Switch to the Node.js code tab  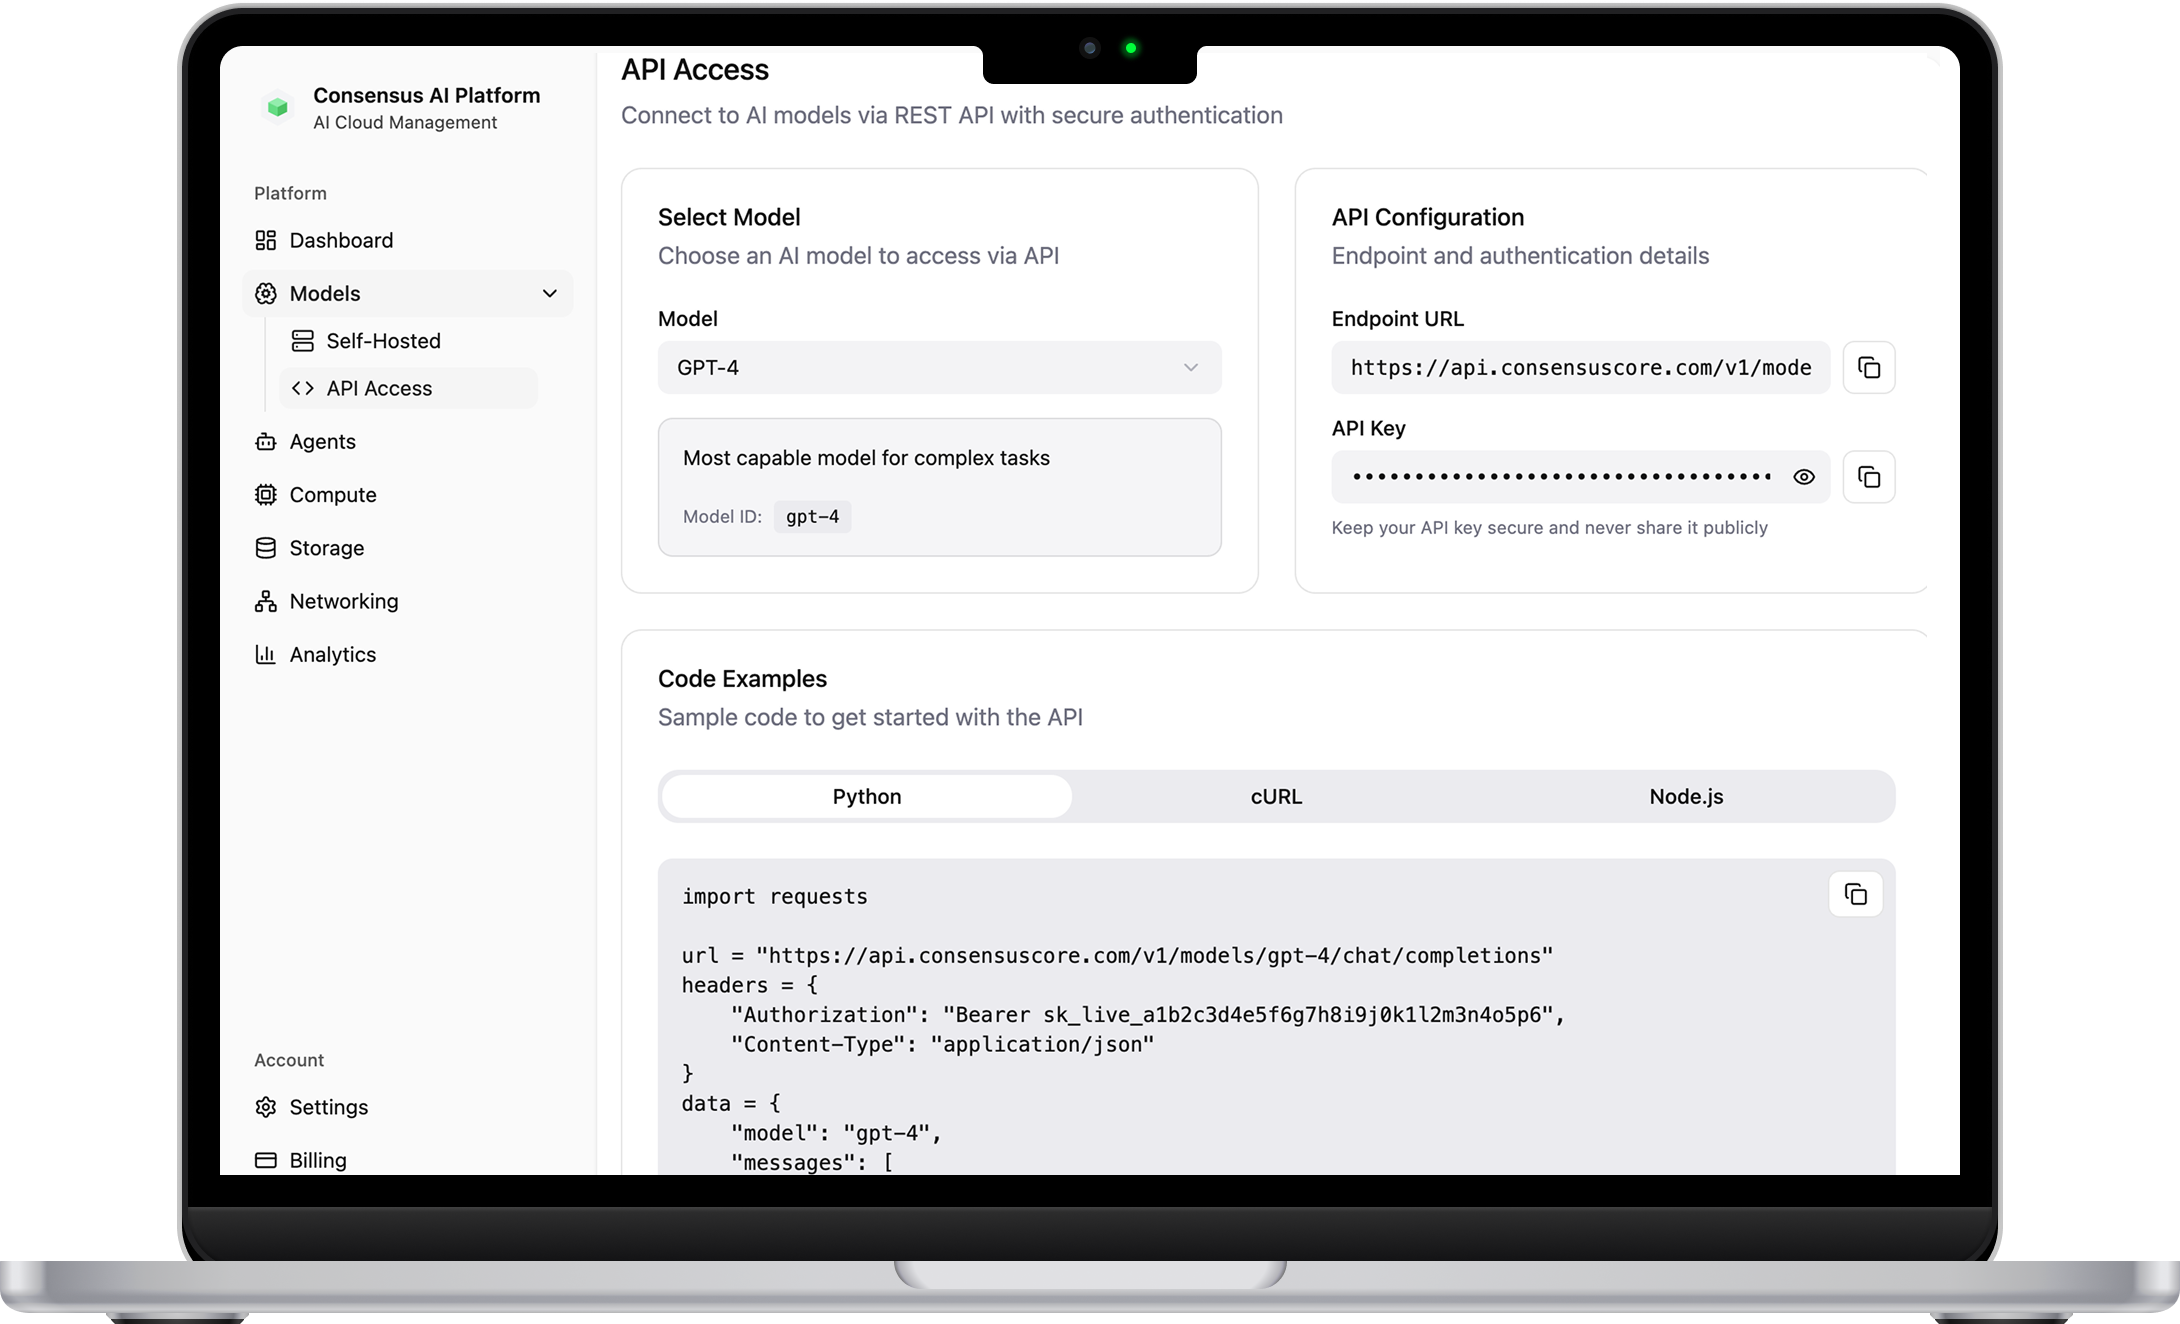coord(1685,796)
